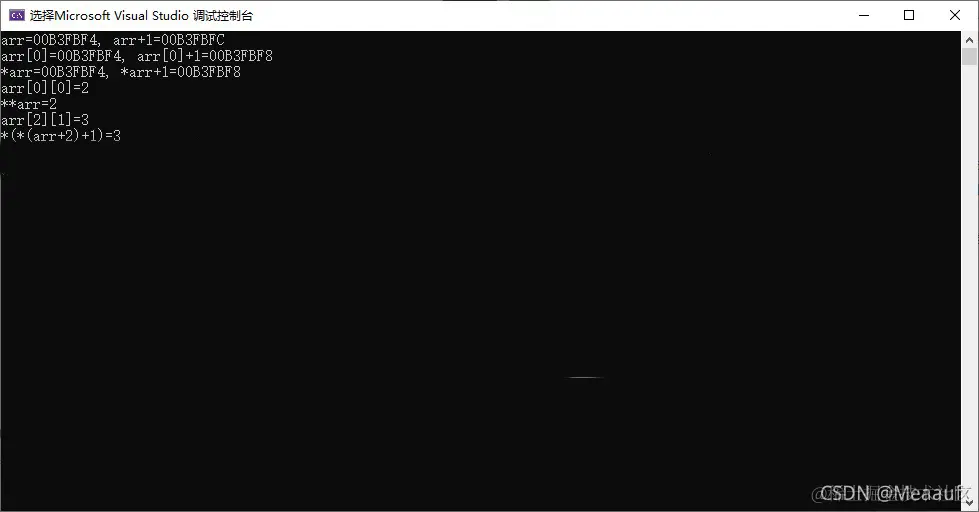
Task: Click the empty scrollbar track below thumb
Action: coord(969,281)
